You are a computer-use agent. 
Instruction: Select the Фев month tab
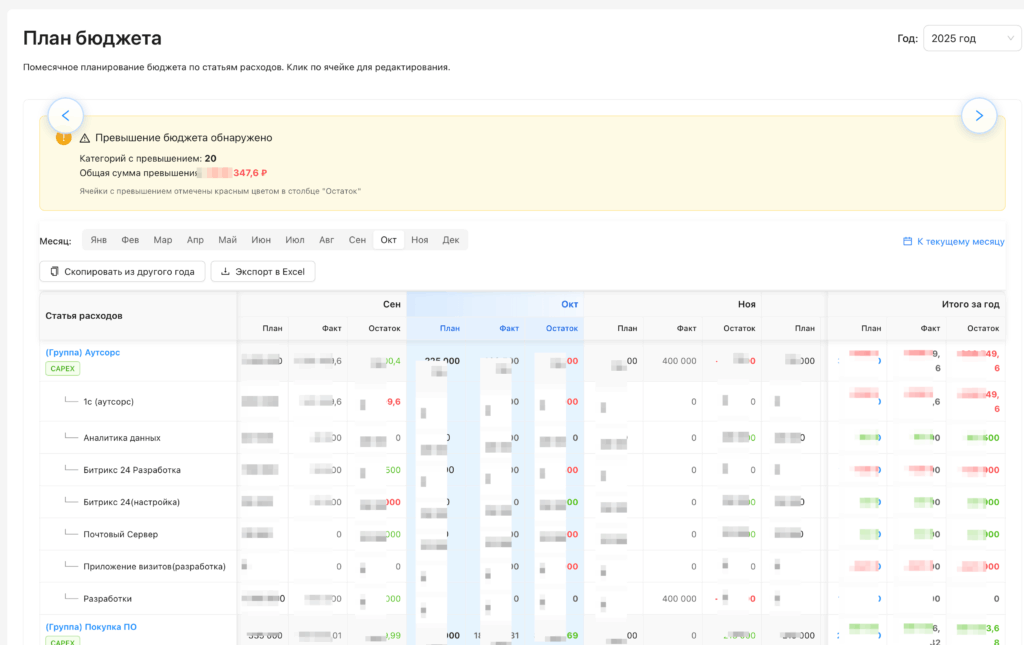point(130,240)
